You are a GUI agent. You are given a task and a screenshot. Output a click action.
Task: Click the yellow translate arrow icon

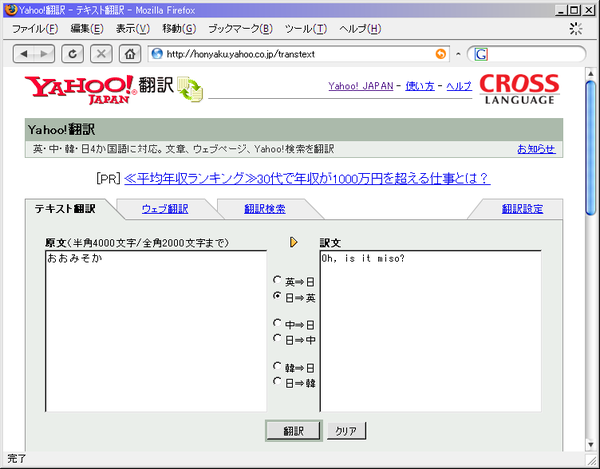(293, 242)
